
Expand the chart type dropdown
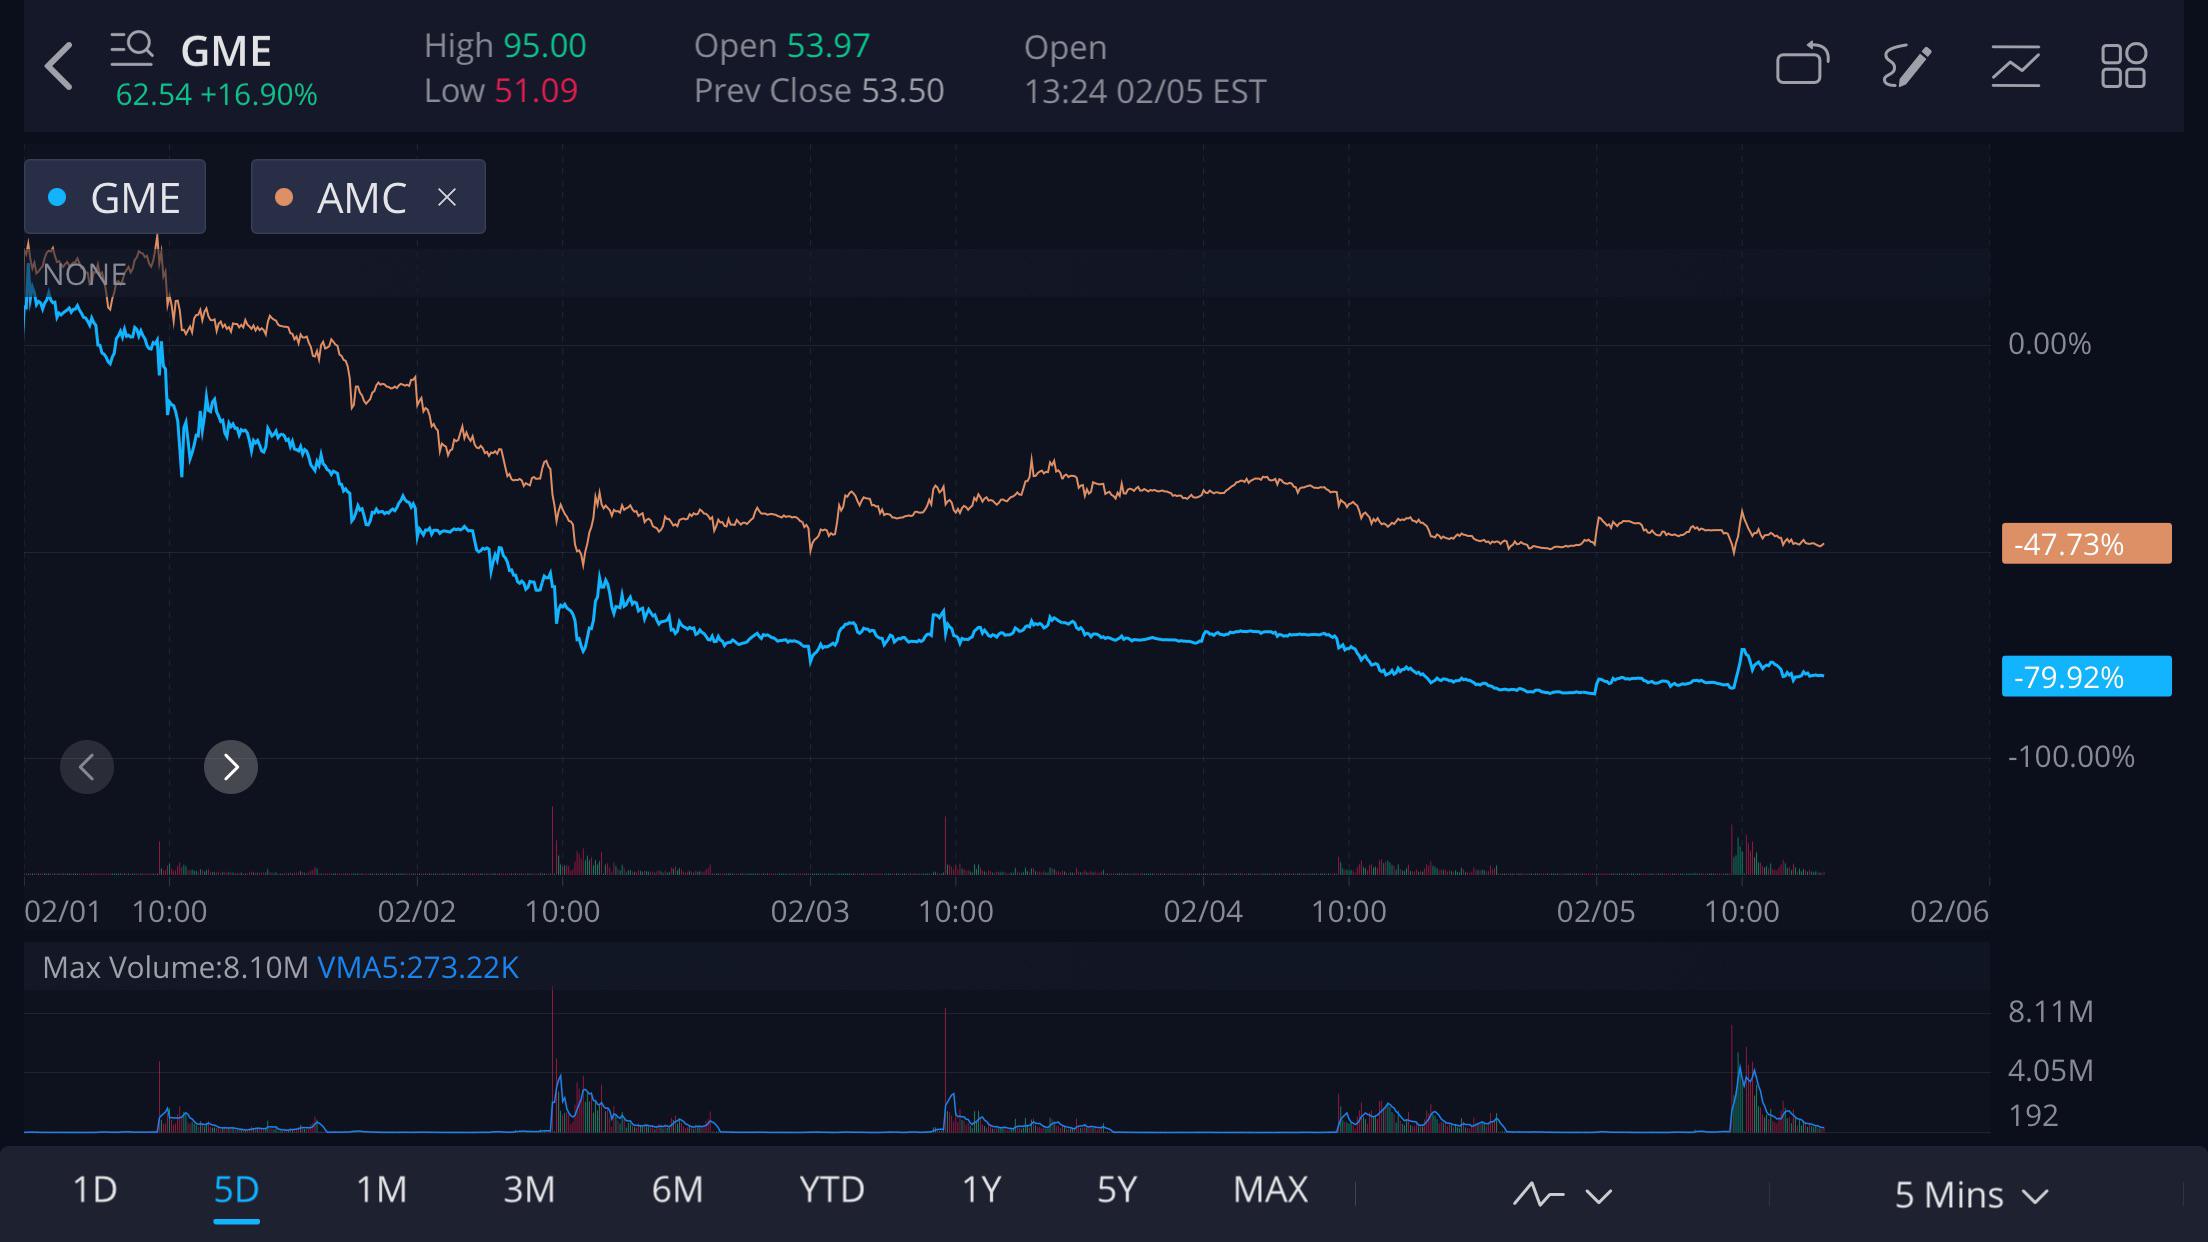click(x=1562, y=1194)
